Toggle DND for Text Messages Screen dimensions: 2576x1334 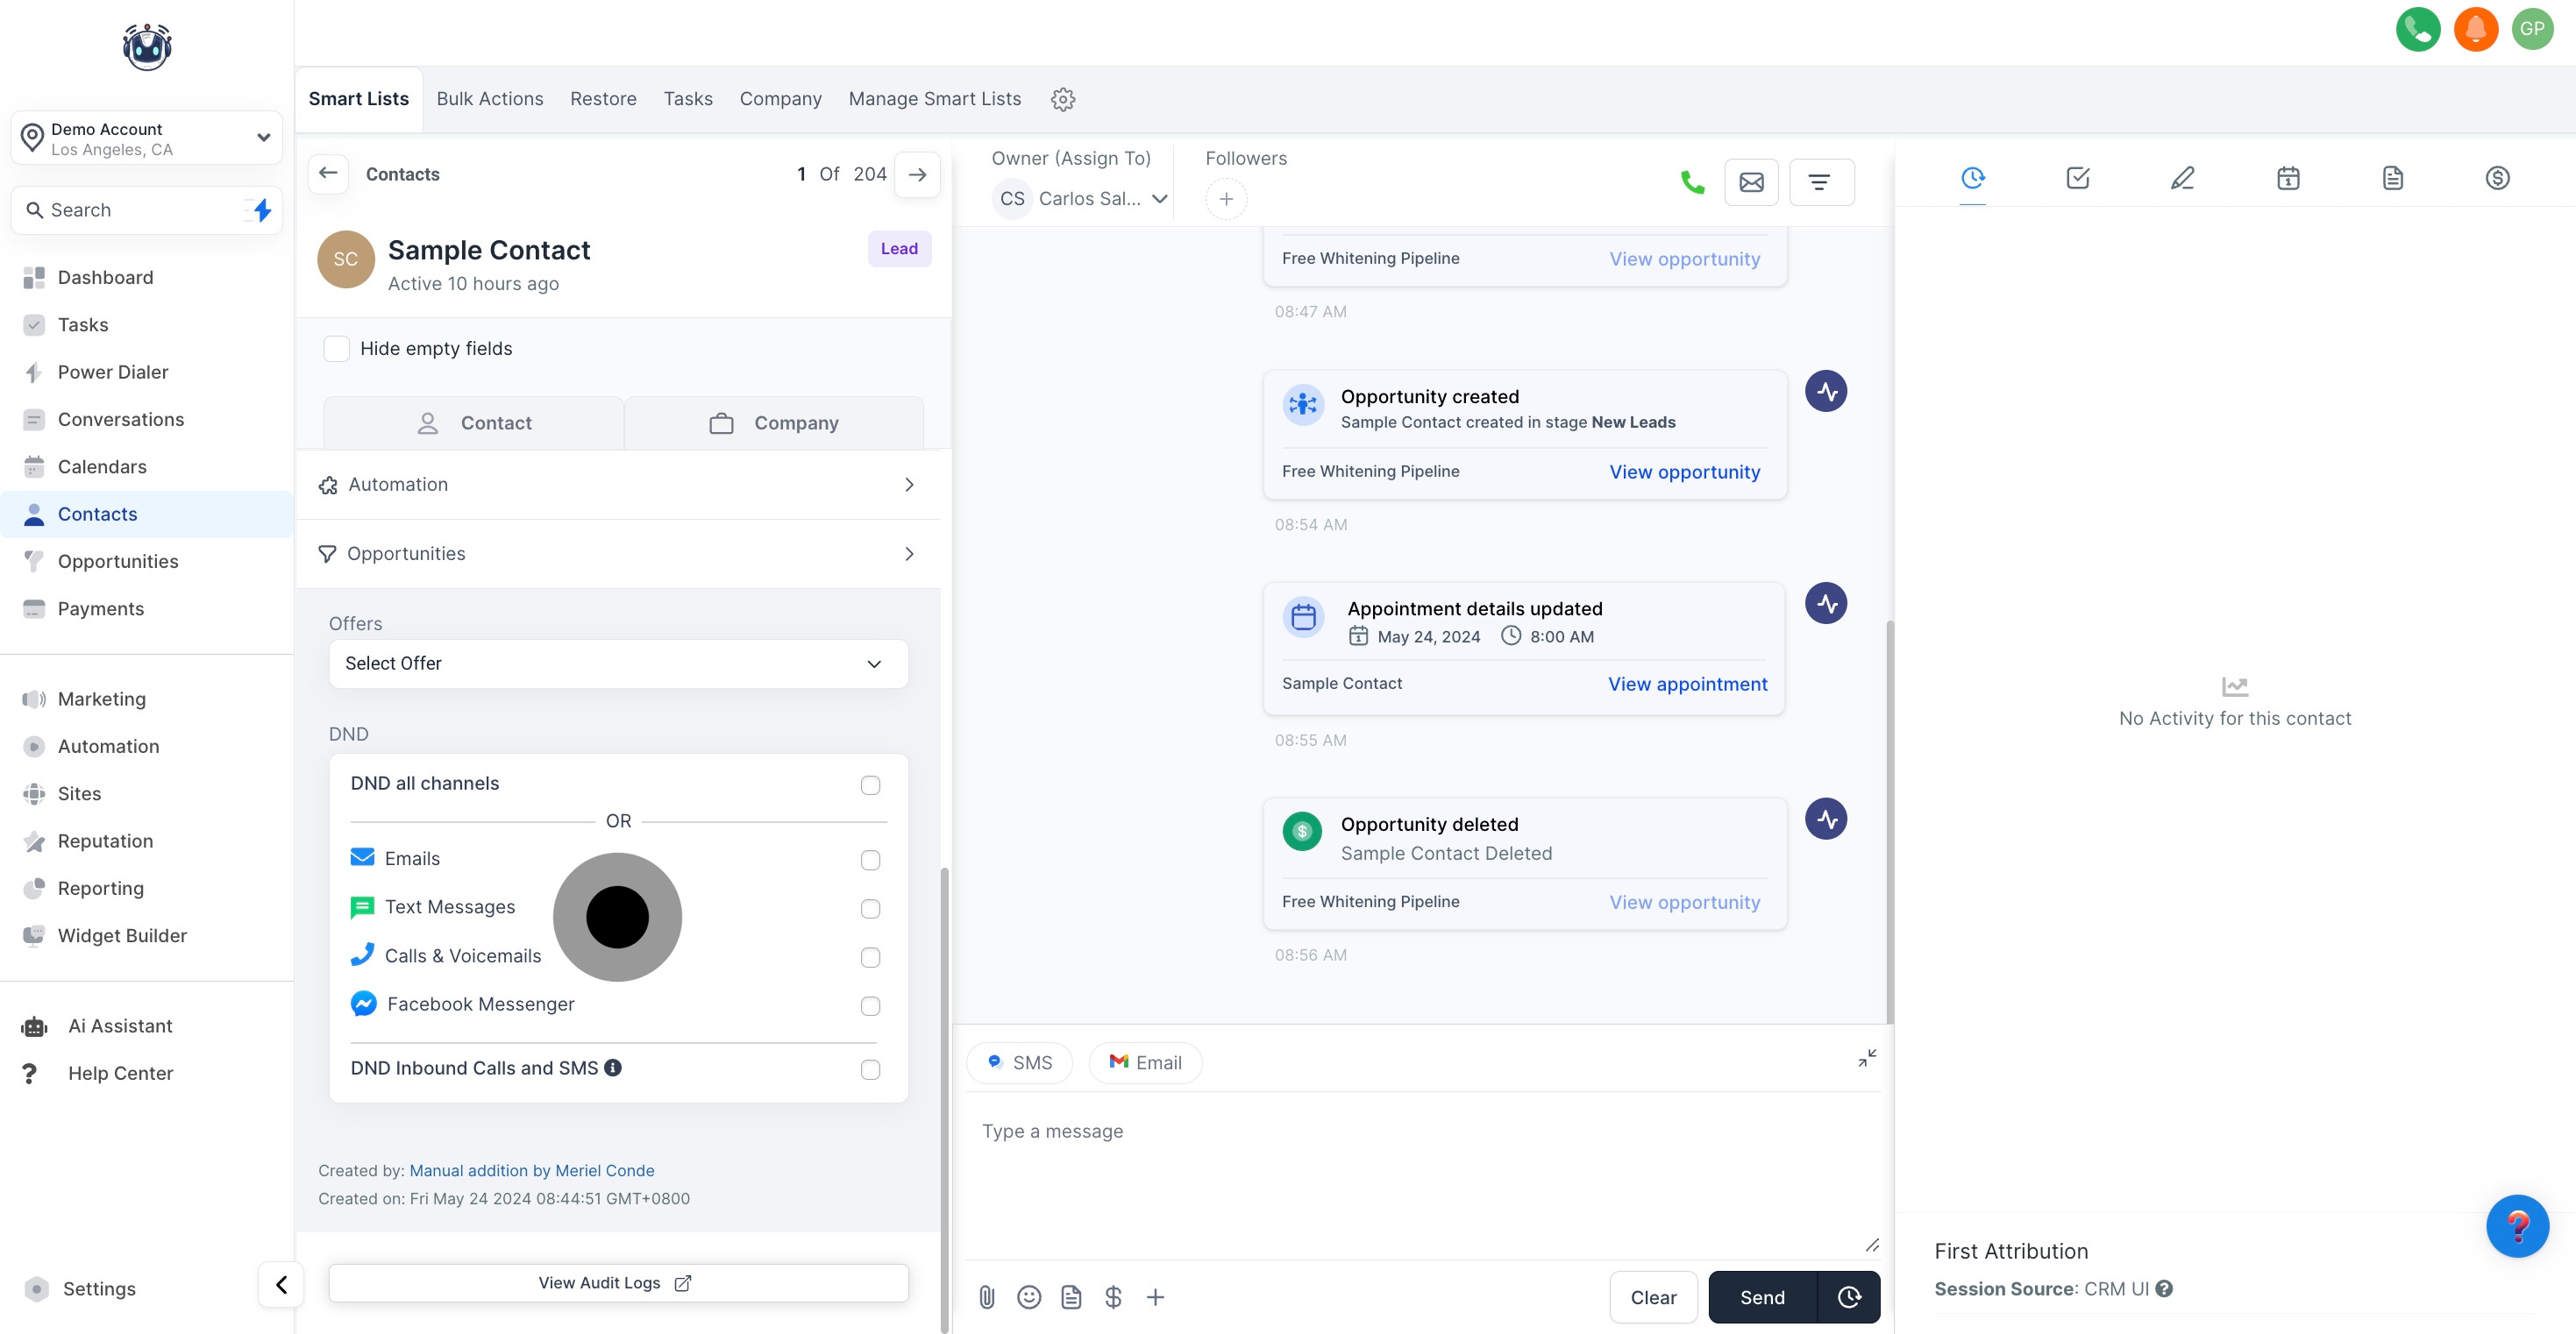tap(870, 908)
